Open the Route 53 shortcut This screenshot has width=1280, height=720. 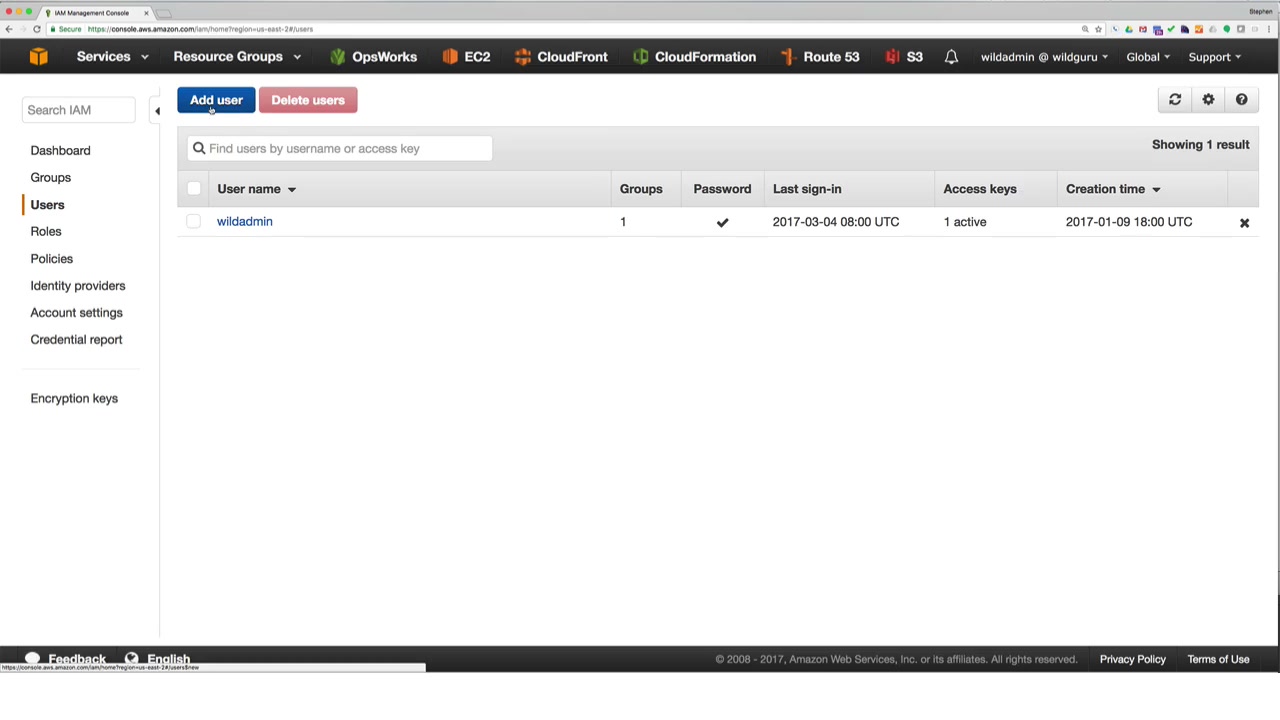pyautogui.click(x=820, y=57)
